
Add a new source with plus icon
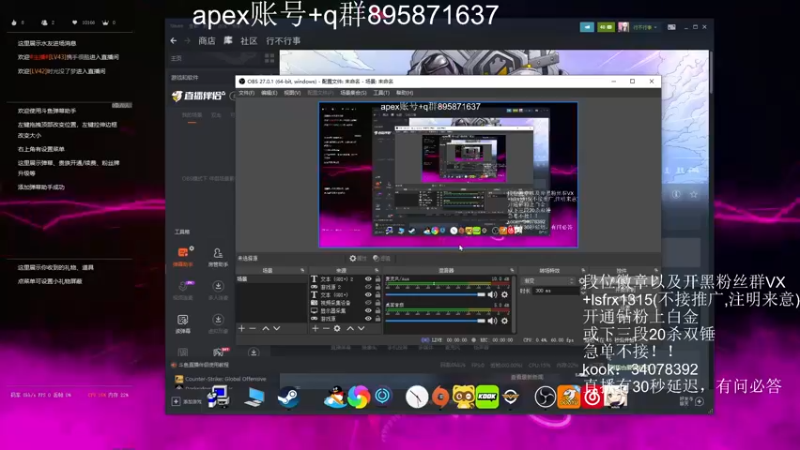click(x=315, y=329)
